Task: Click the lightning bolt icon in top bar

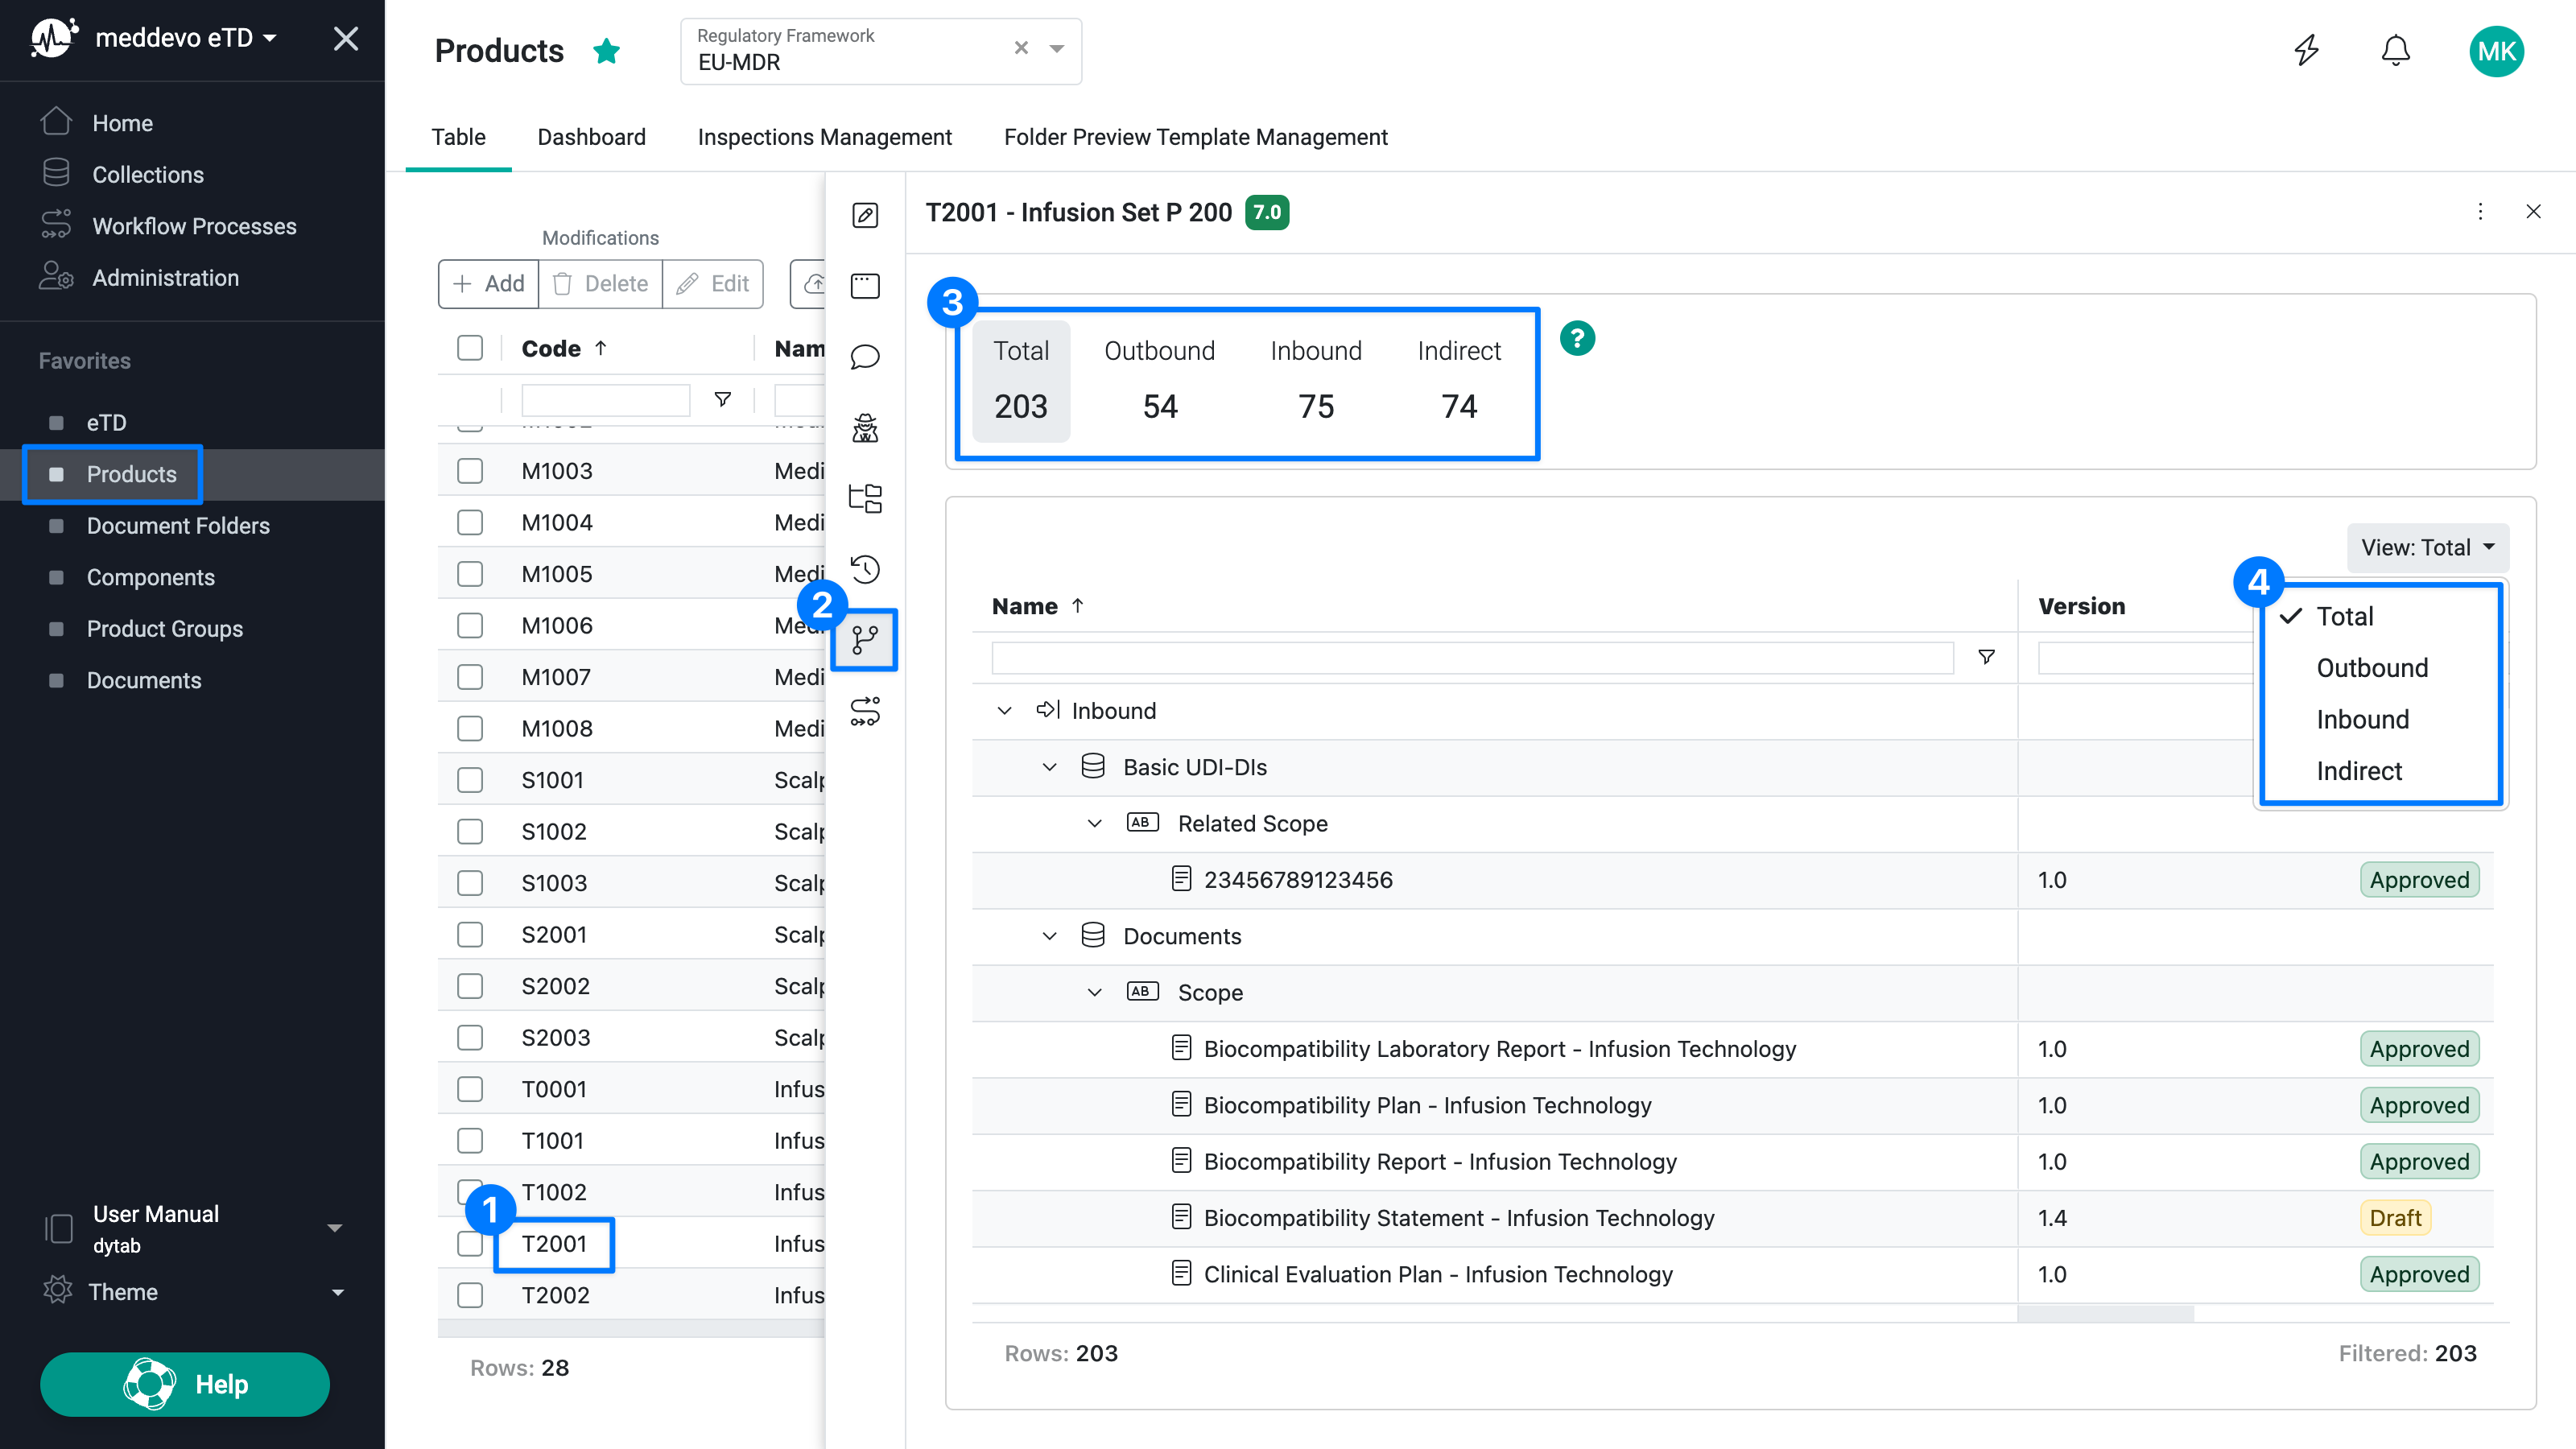Action: [2306, 50]
